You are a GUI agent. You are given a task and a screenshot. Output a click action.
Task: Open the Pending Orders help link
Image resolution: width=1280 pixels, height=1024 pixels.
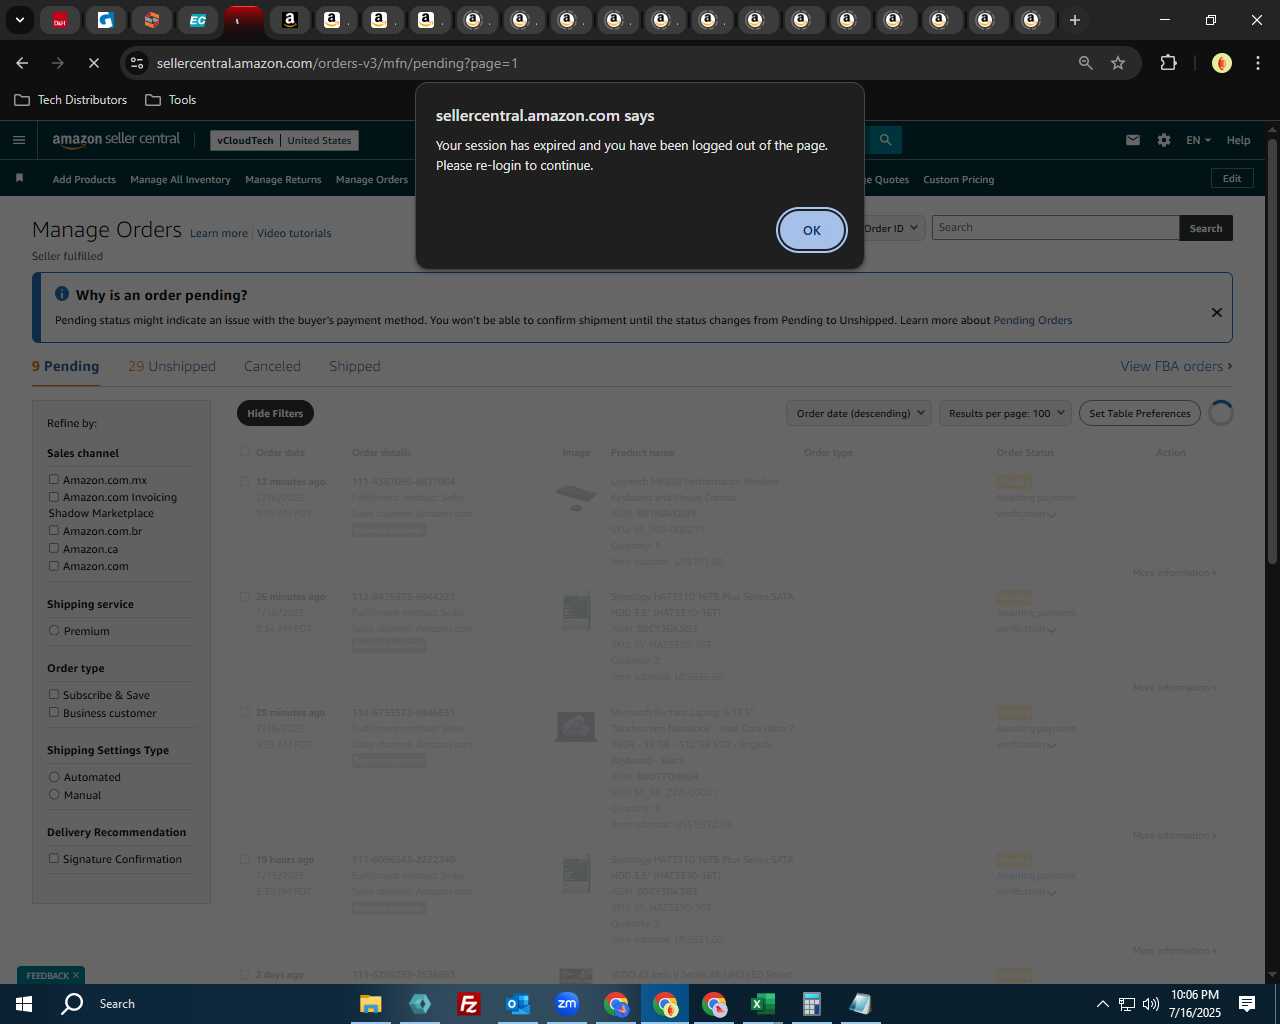1032,320
